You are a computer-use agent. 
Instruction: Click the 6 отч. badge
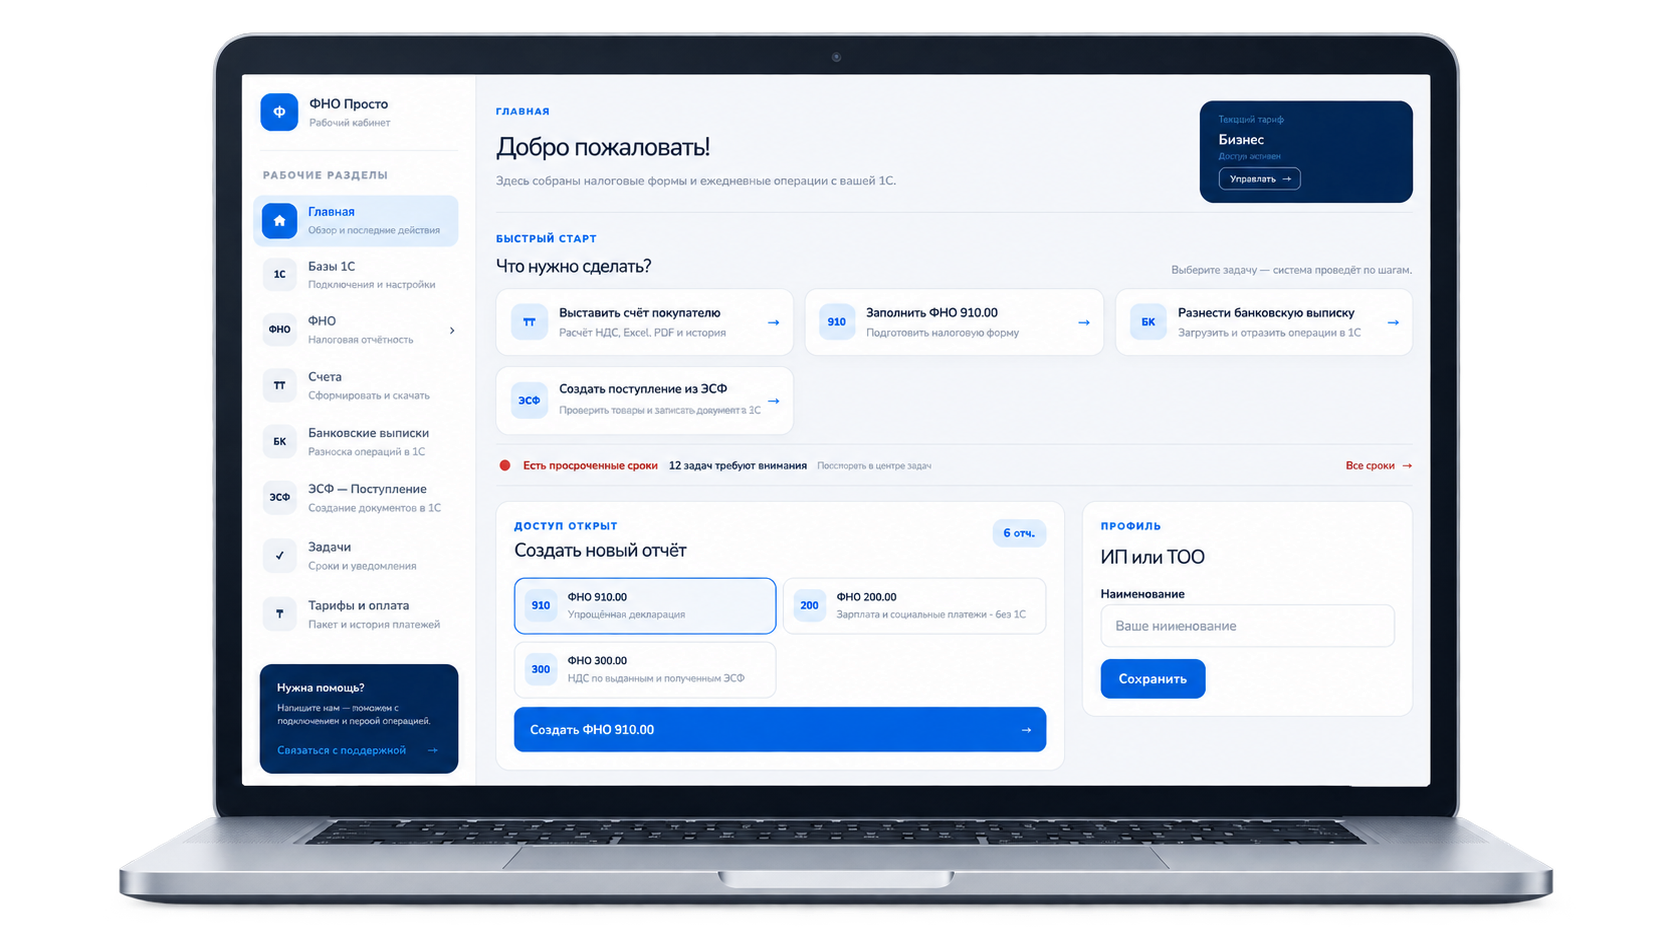click(1019, 533)
